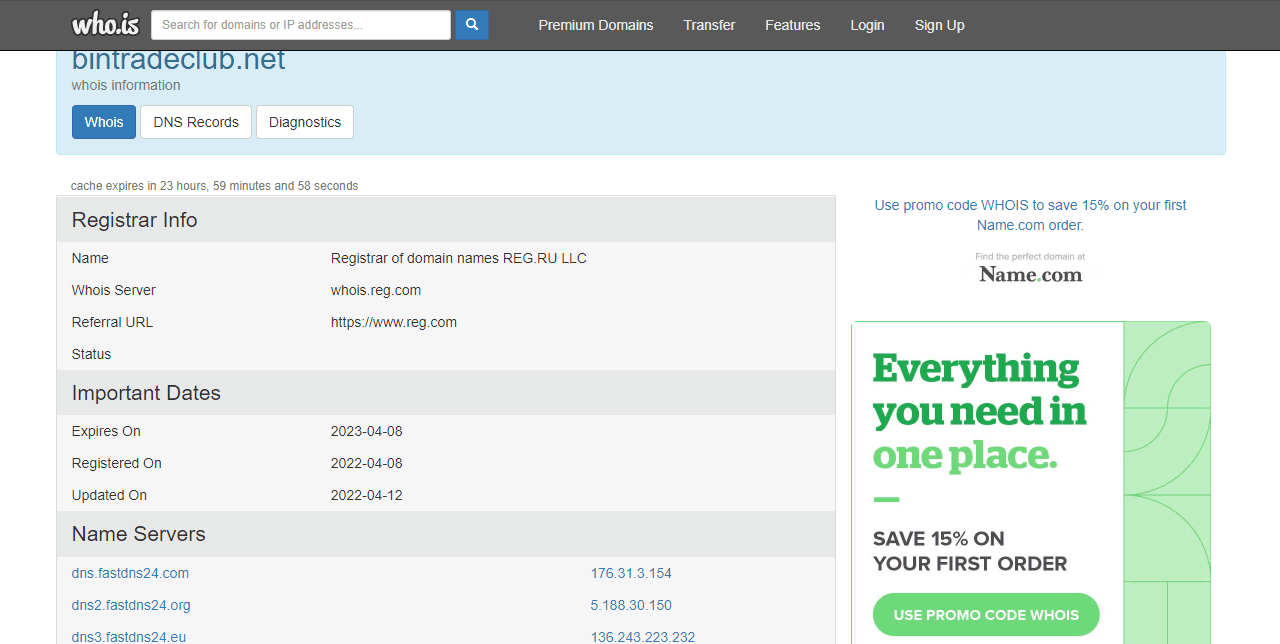Go to Features in navigation
The height and width of the screenshot is (644, 1280).
792,25
